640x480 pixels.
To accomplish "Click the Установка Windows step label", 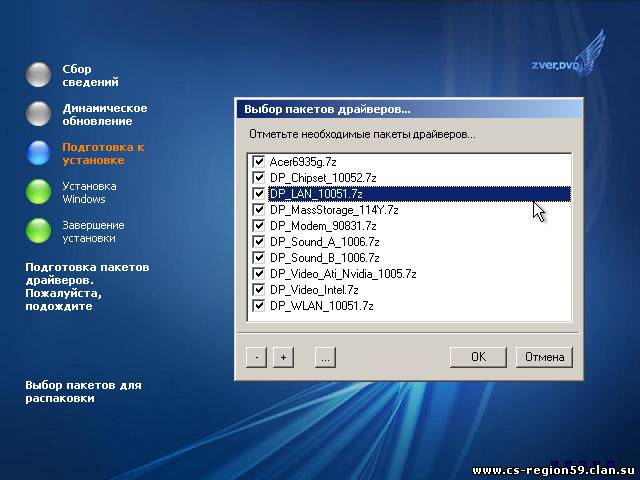I will click(x=89, y=193).
